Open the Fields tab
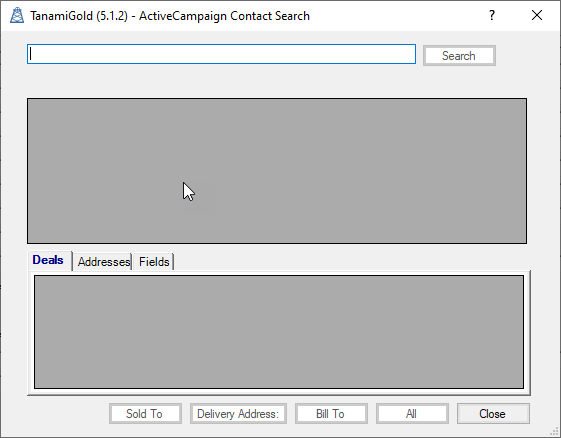Viewport: 561px width, 438px height. point(154,262)
